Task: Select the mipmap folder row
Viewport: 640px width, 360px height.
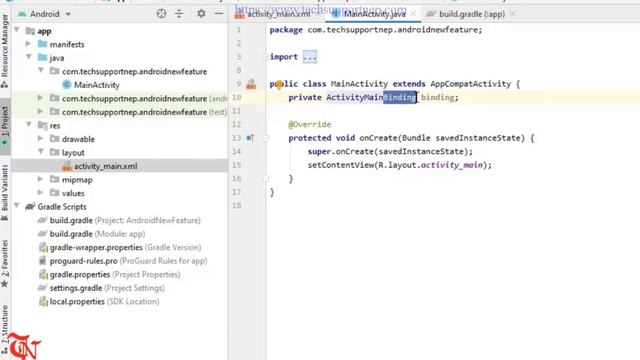Action: 77,180
